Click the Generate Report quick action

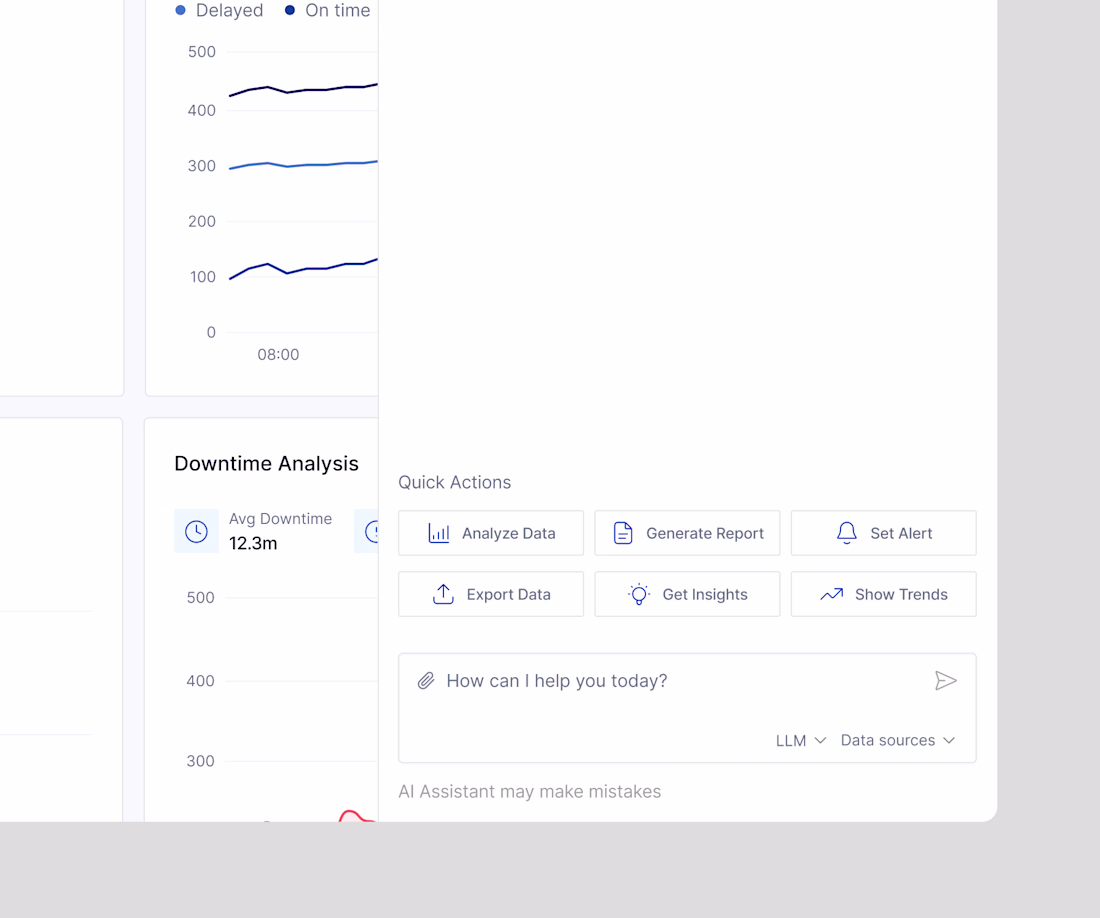pyautogui.click(x=688, y=533)
